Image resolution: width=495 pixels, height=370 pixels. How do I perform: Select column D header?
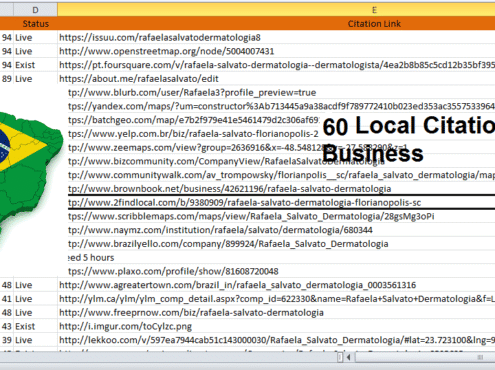(35, 10)
